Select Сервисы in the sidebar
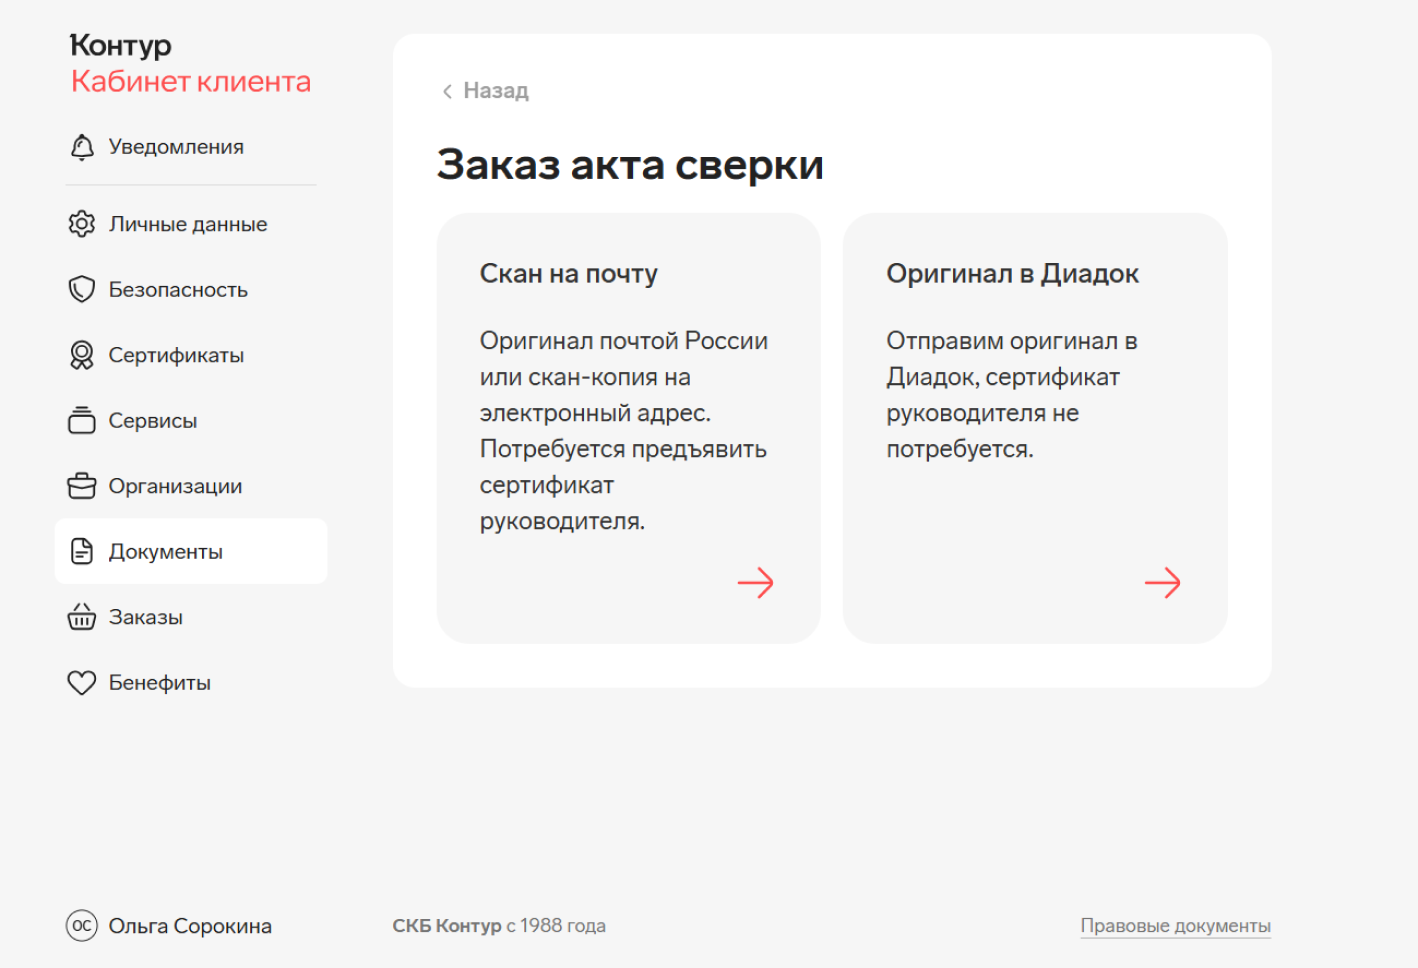Screen dimensions: 1418x968 pyautogui.click(x=191, y=420)
